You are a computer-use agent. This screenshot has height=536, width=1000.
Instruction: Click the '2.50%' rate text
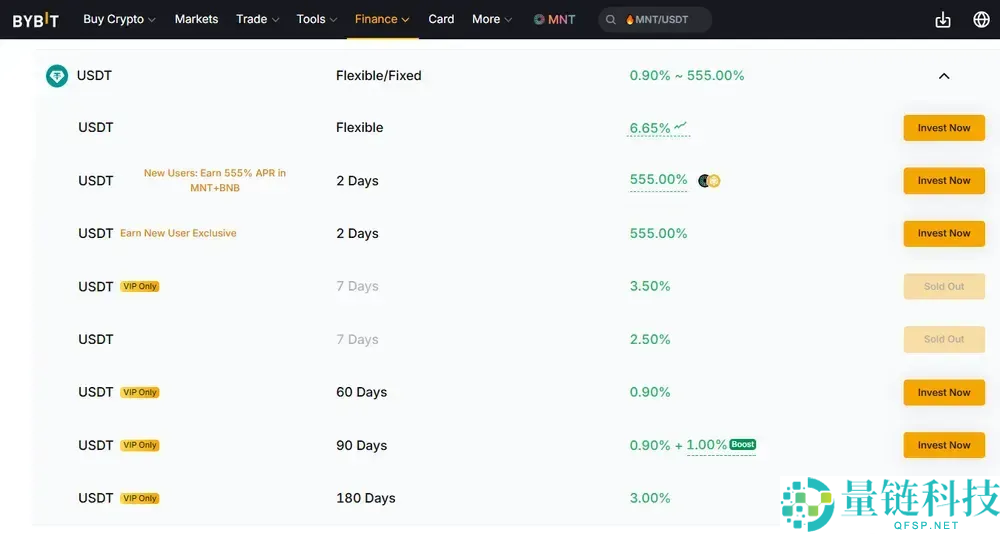(650, 339)
